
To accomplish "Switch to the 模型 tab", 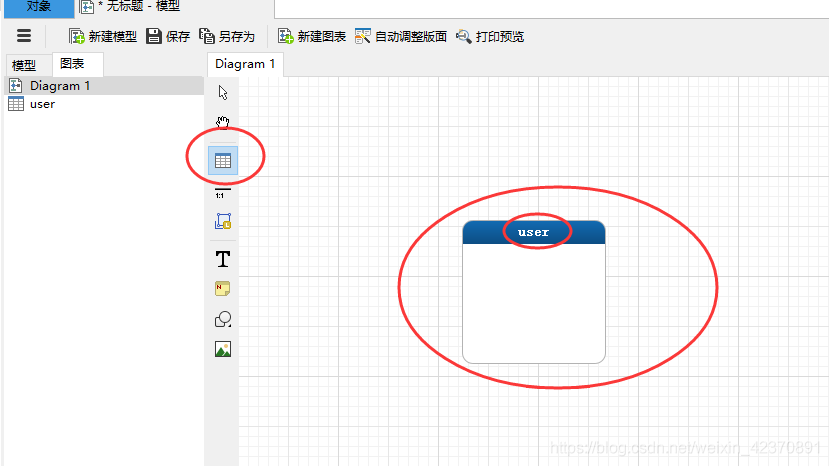I will (x=24, y=66).
